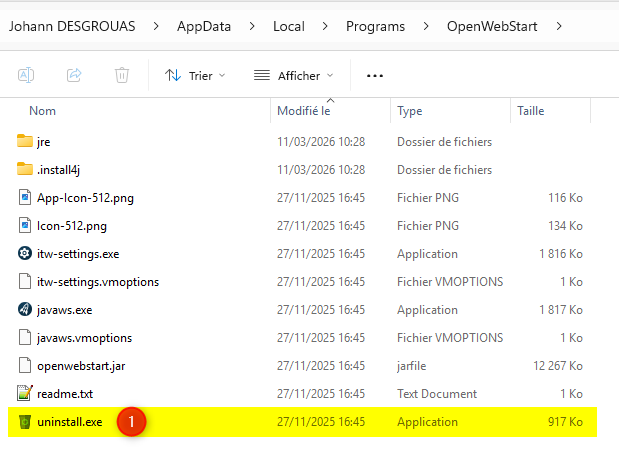Click the rename icon in toolbar
Image resolution: width=619 pixels, height=468 pixels.
[26, 75]
